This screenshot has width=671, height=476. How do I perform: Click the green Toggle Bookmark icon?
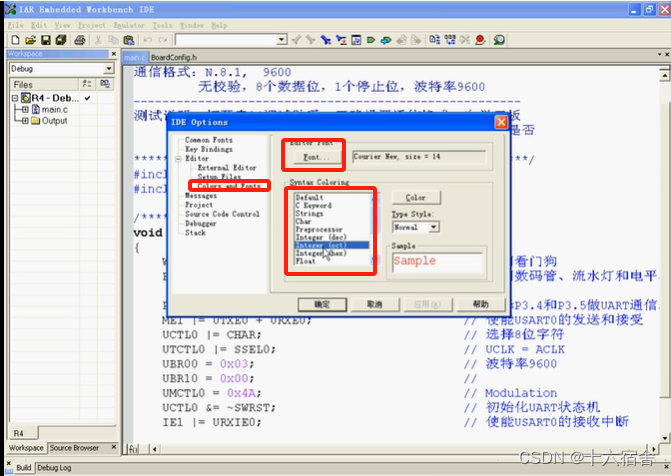(x=371, y=40)
